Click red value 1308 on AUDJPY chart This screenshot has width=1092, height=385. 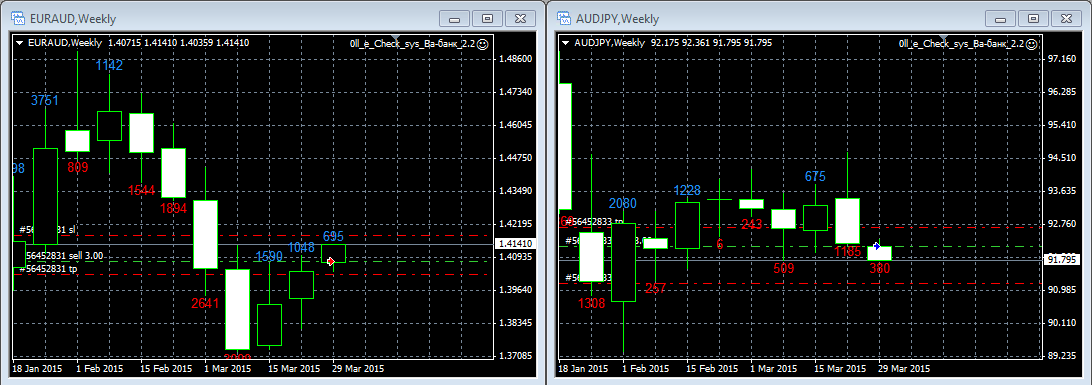[591, 303]
